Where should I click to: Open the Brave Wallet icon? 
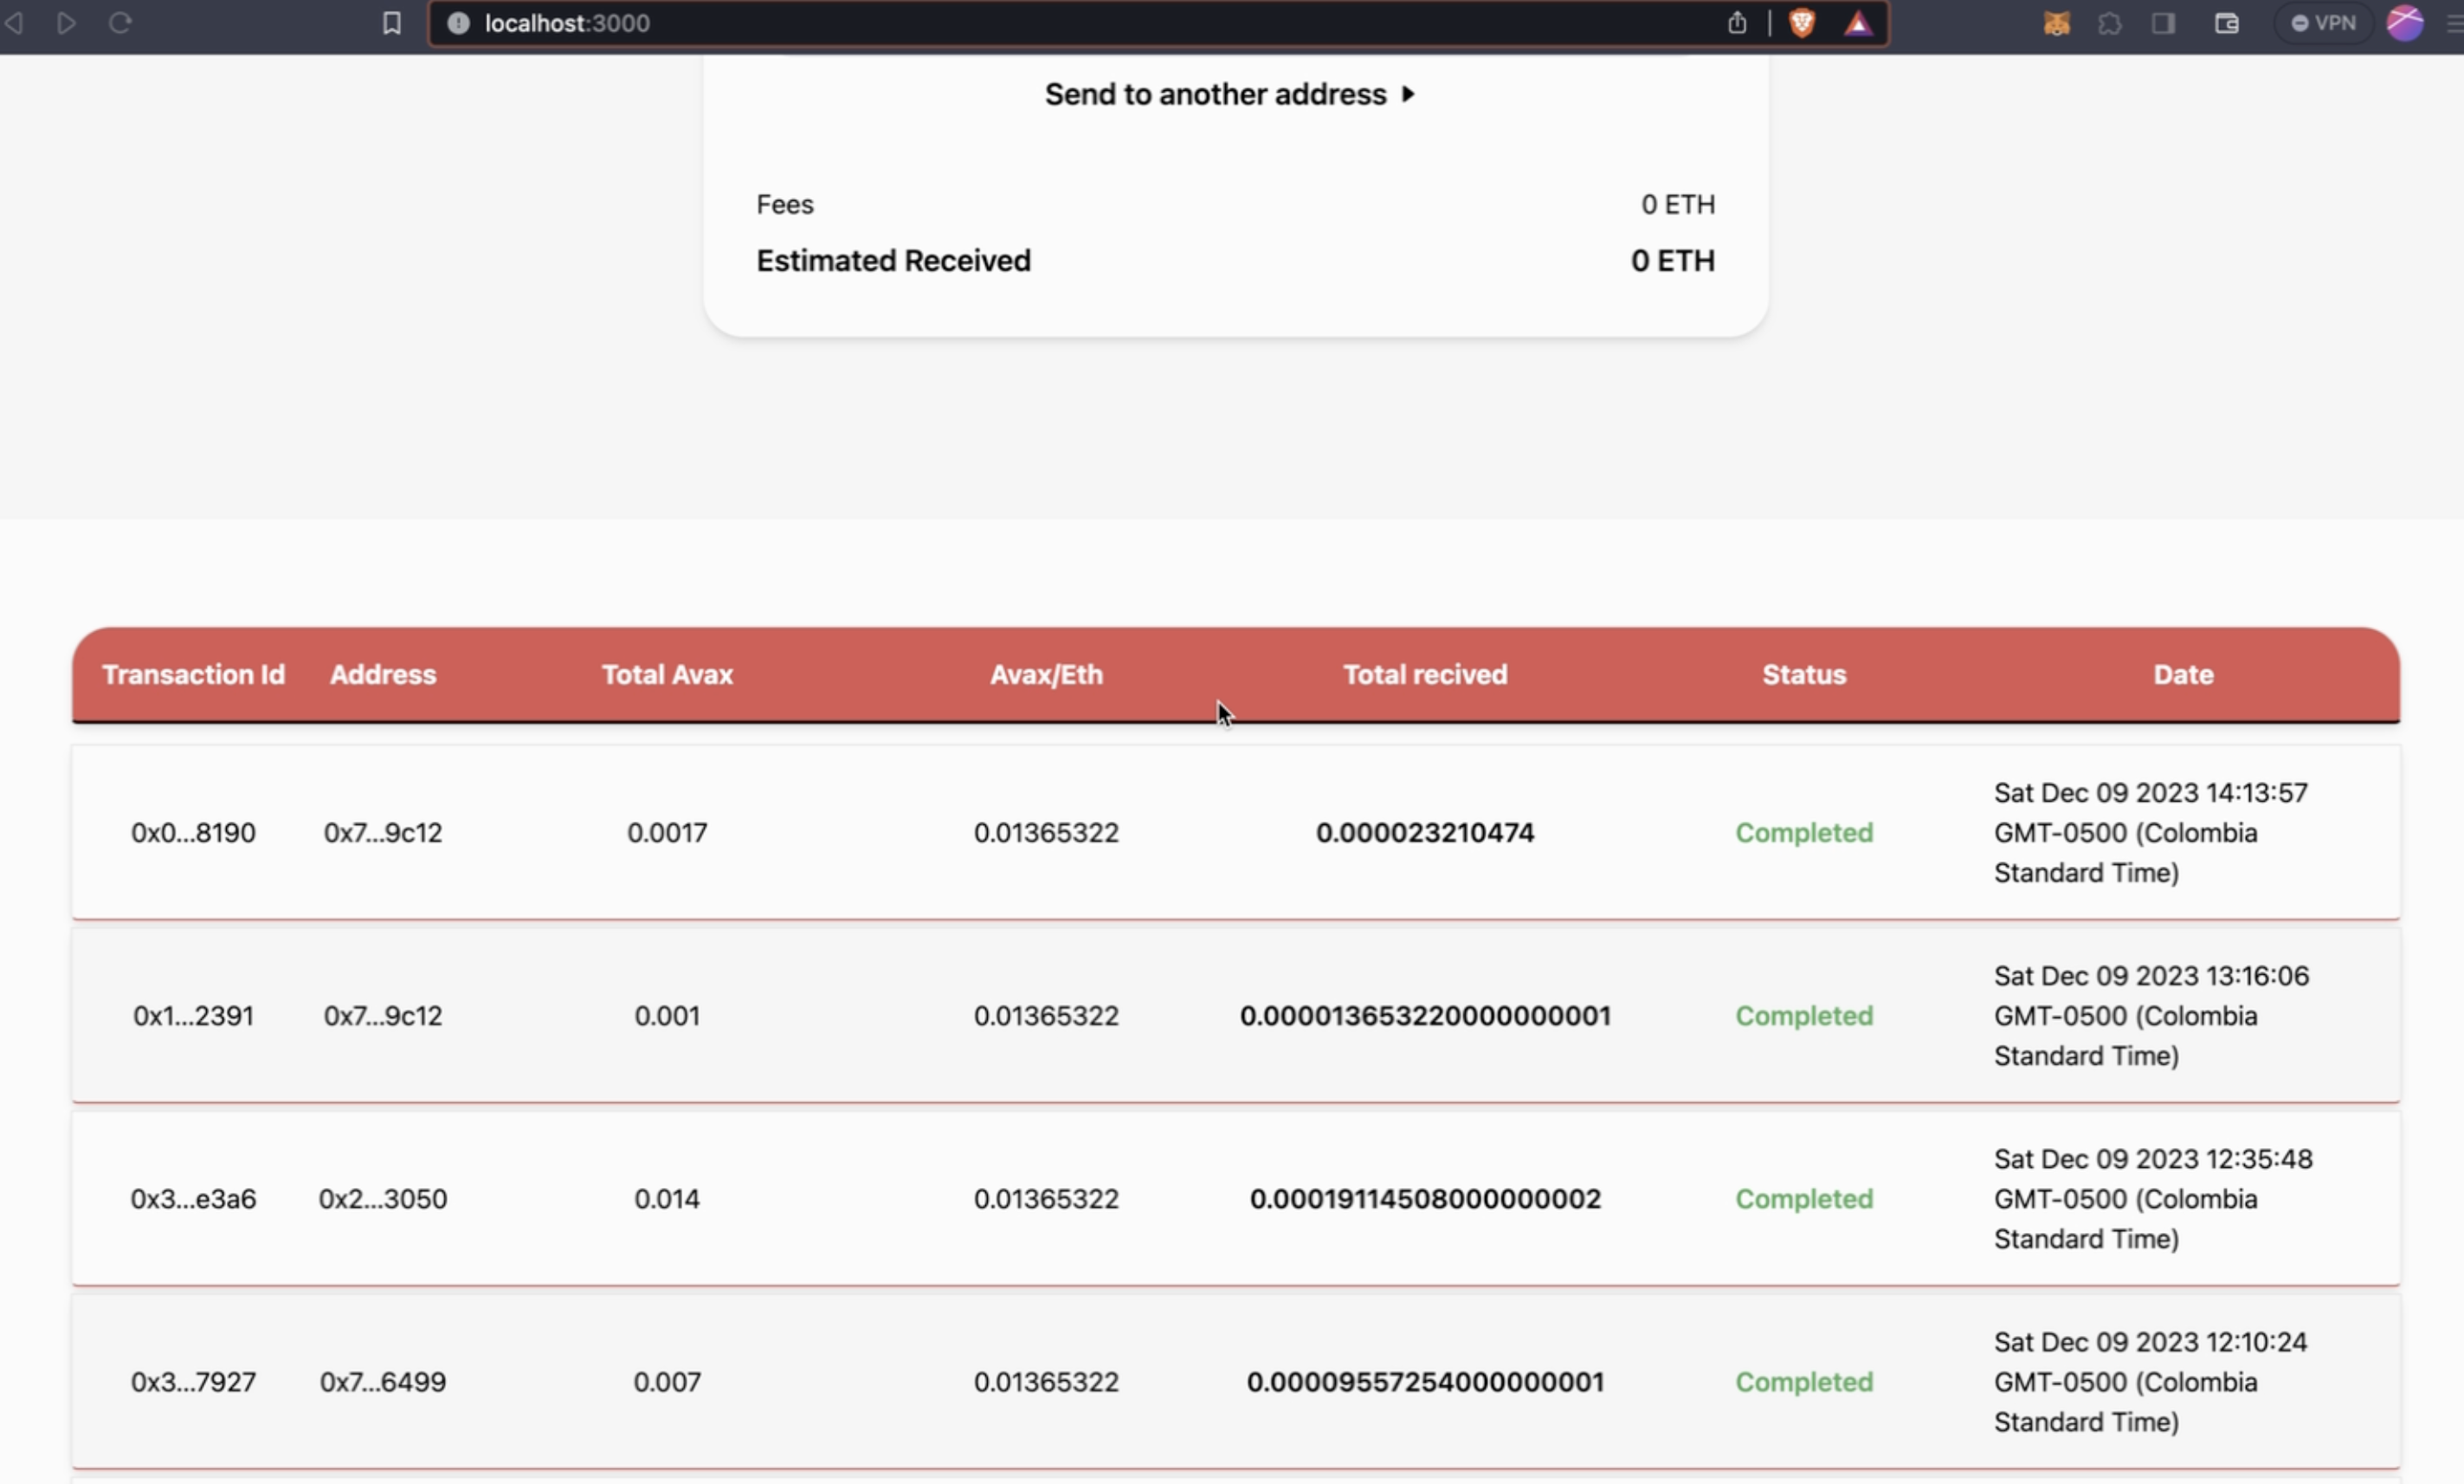click(x=2227, y=23)
